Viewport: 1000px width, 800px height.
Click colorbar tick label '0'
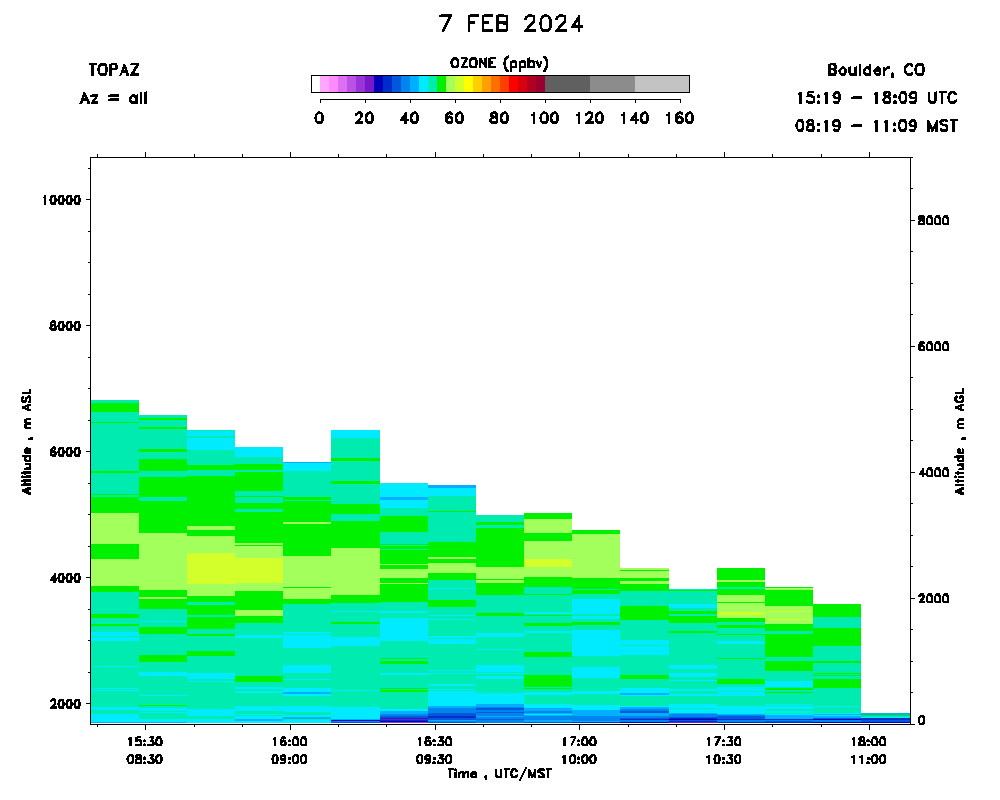coord(320,118)
